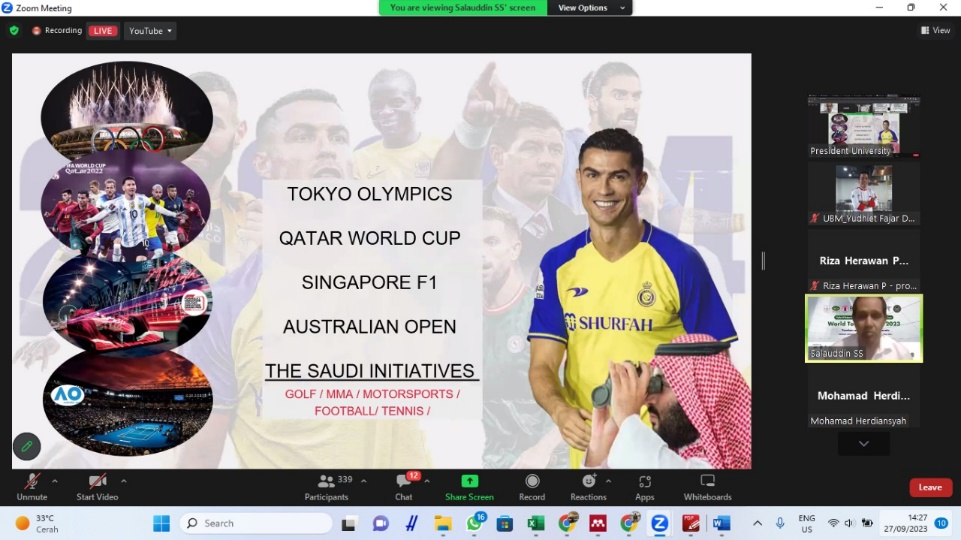Click the red LIVE indicator badge
This screenshot has height=540, width=961.
pyautogui.click(x=103, y=31)
